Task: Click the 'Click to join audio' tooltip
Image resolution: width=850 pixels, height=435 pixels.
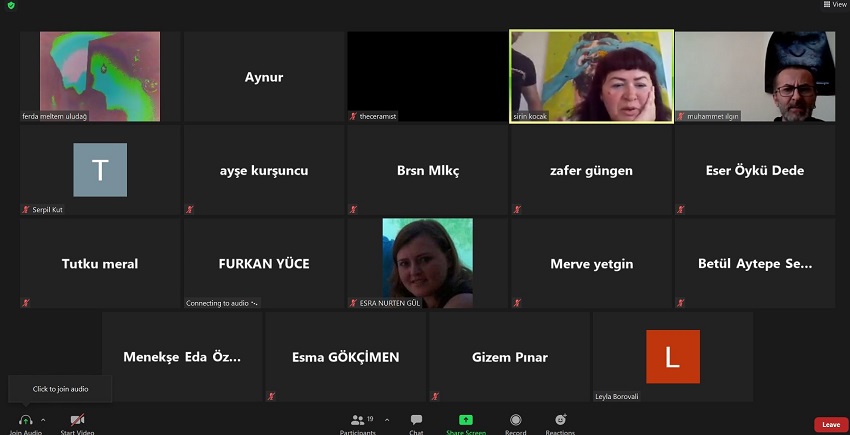Action: (60, 389)
